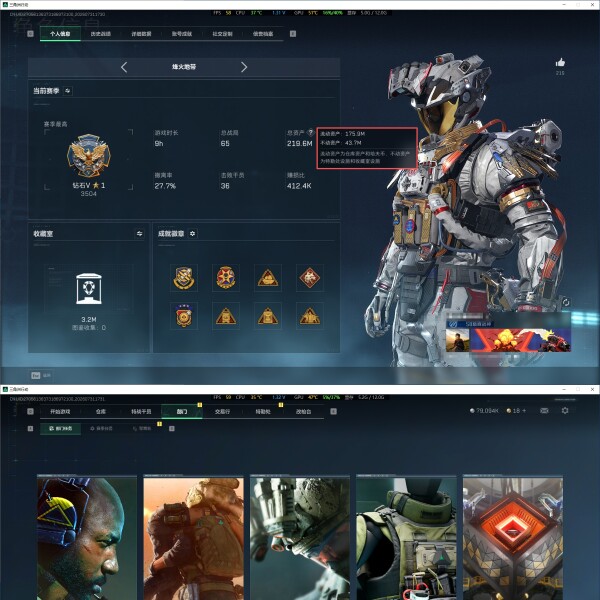The width and height of the screenshot is (600, 600).
Task: Select the highlighted 部门 tab
Action: click(x=182, y=411)
